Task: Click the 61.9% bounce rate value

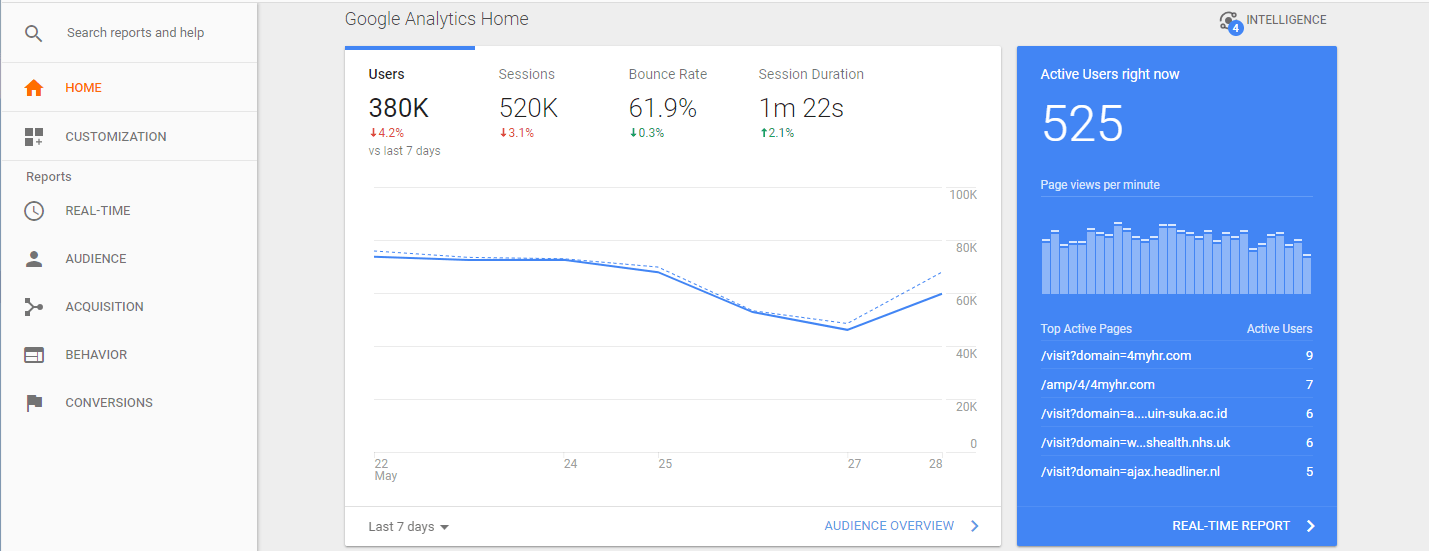Action: (662, 108)
